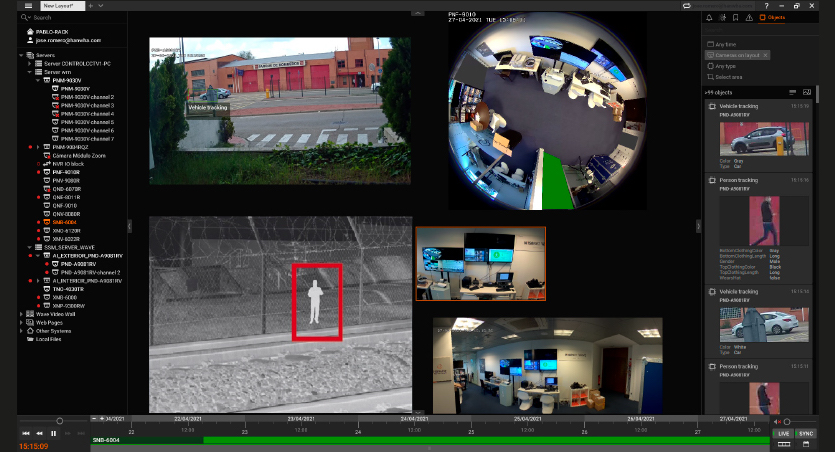Pause the video playback
The image size is (835, 452).
(x=53, y=433)
